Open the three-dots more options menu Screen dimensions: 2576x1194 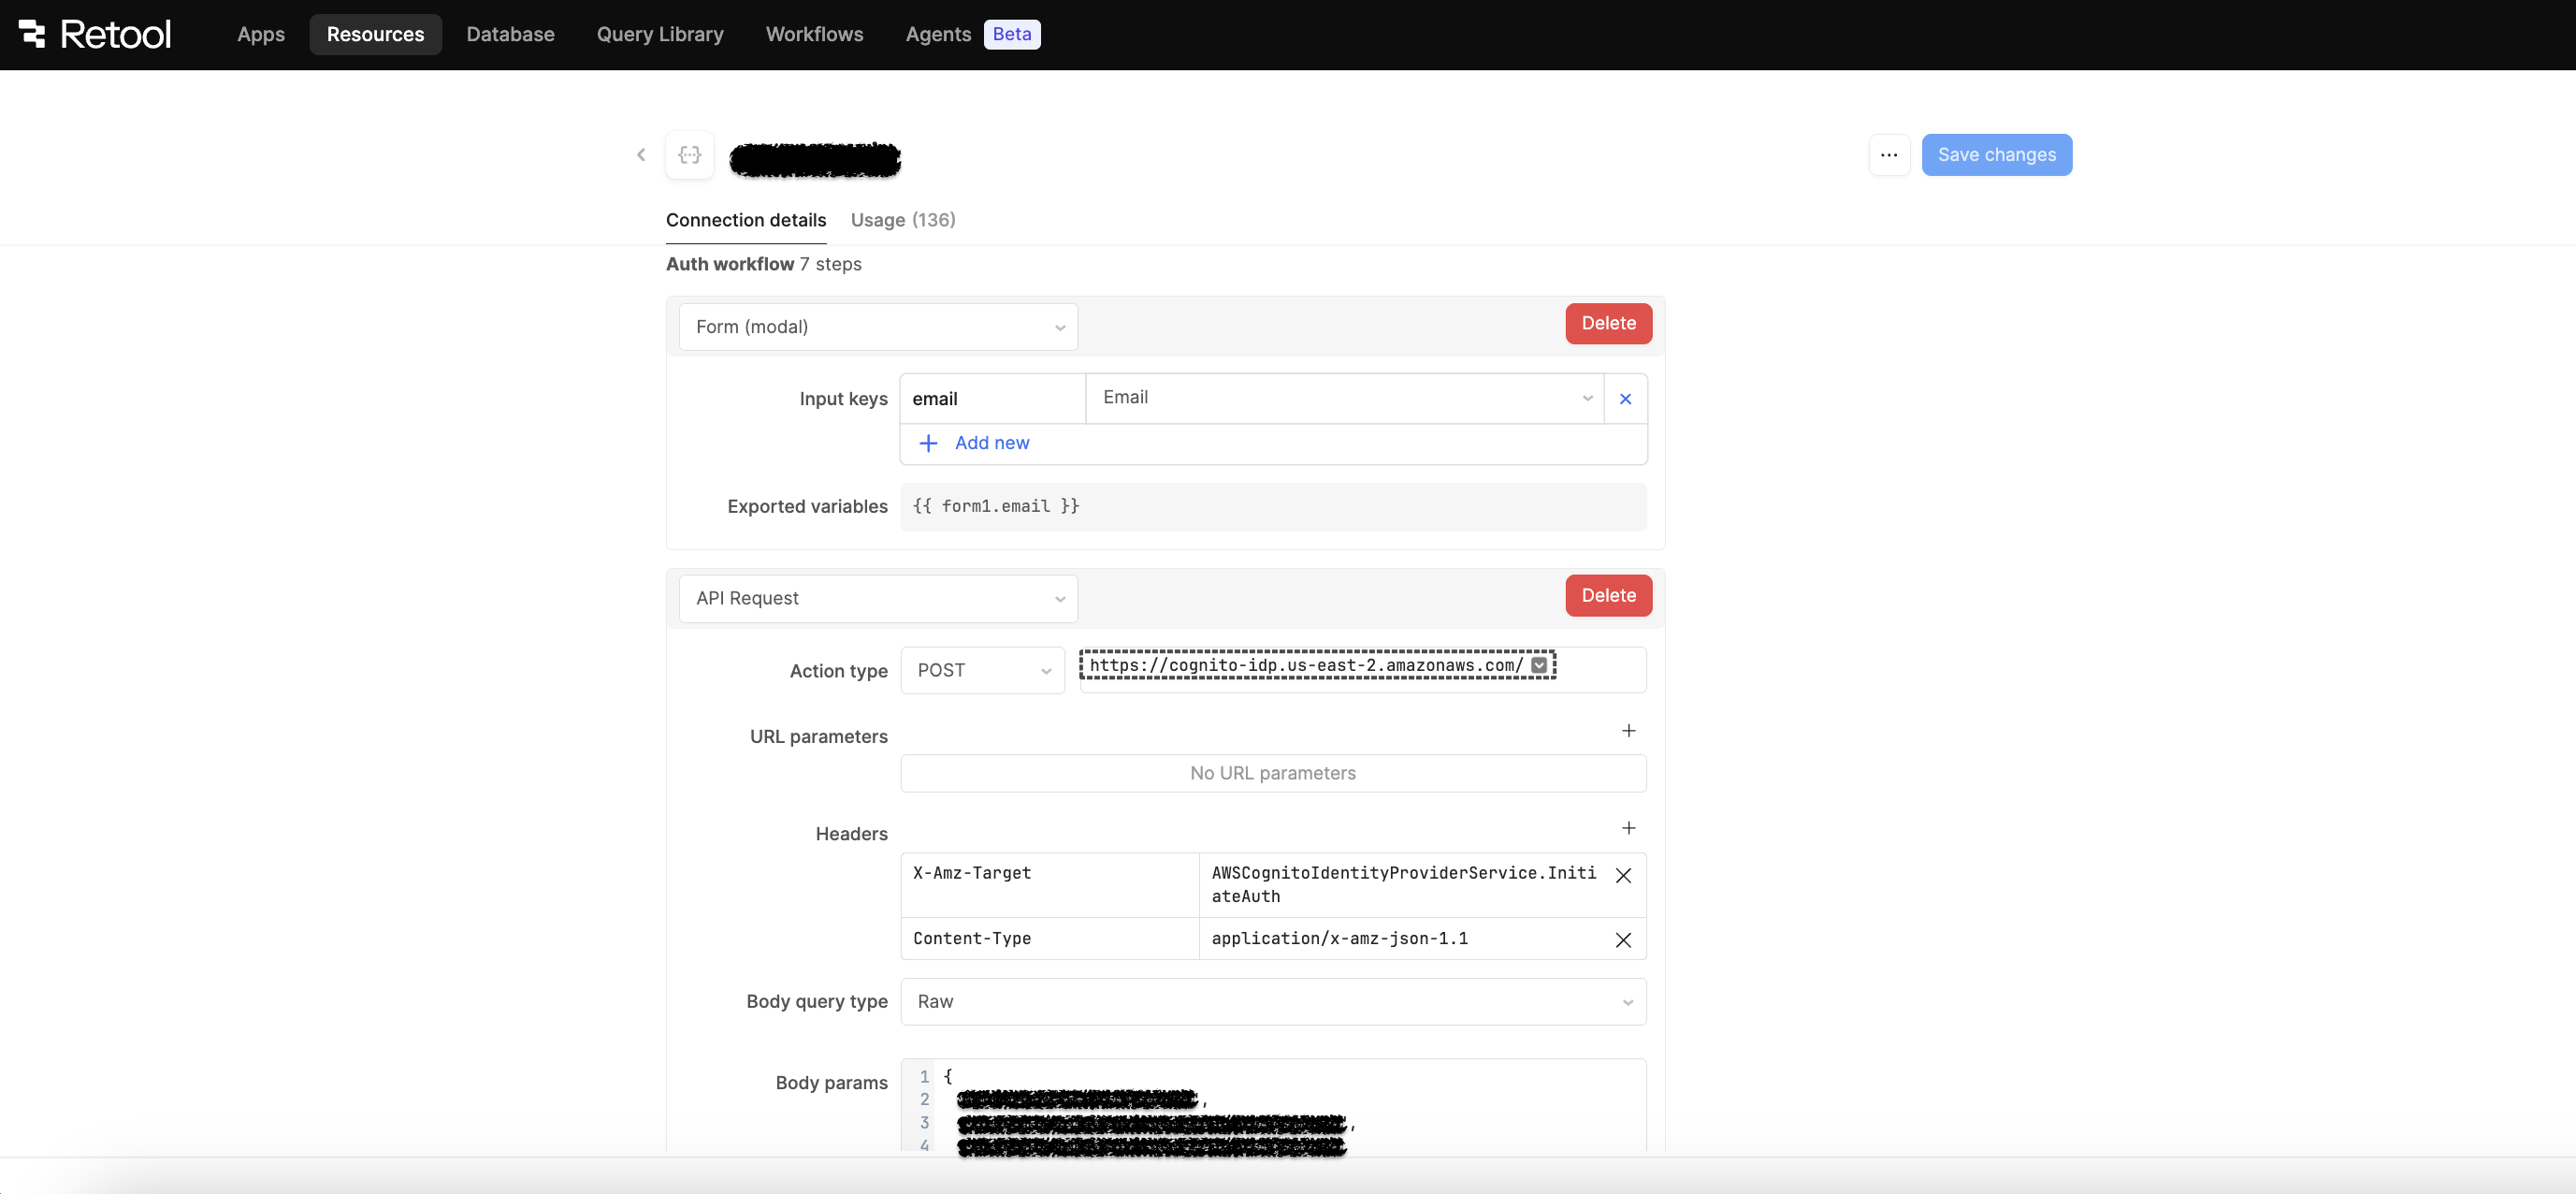click(1888, 155)
